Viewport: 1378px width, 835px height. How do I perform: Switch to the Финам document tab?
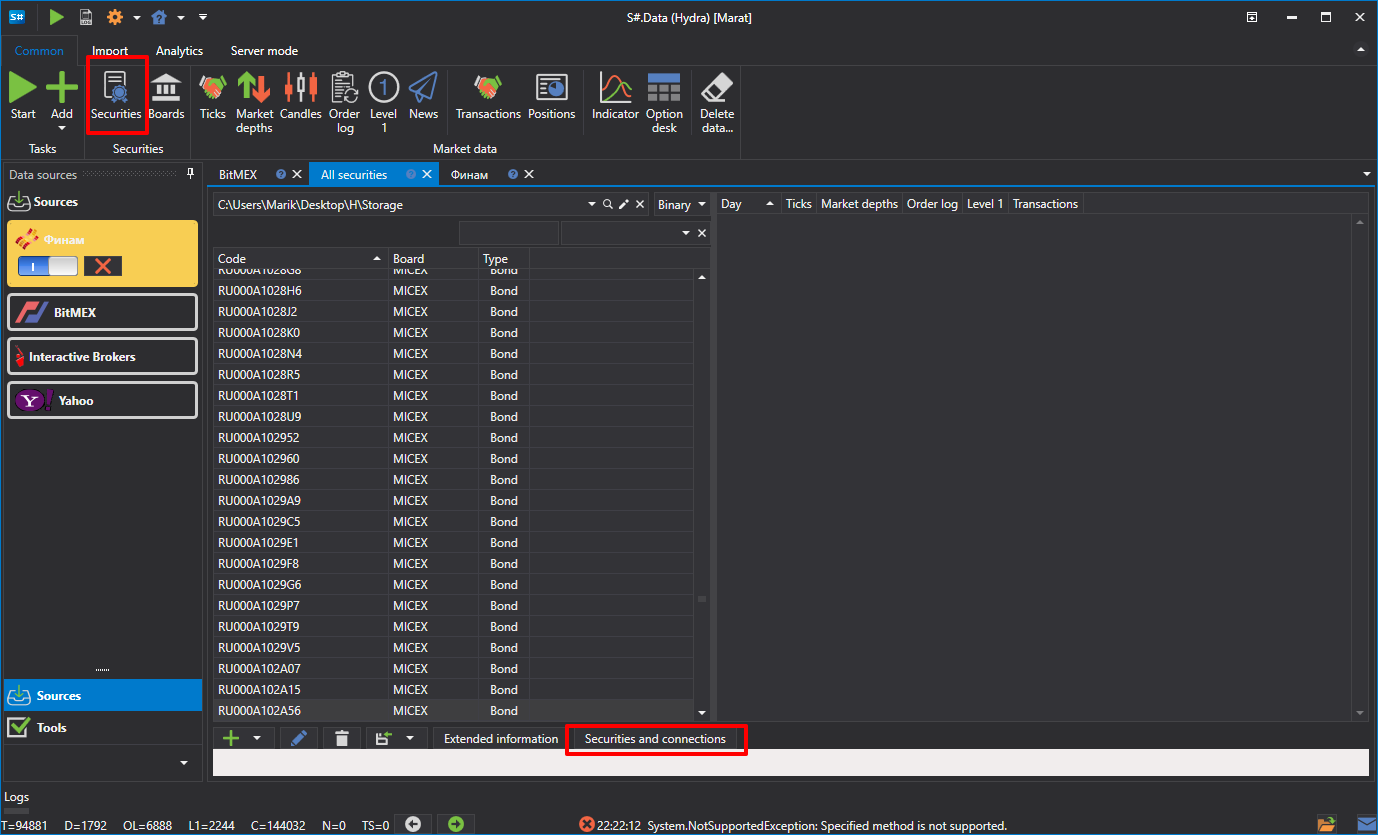click(x=470, y=174)
